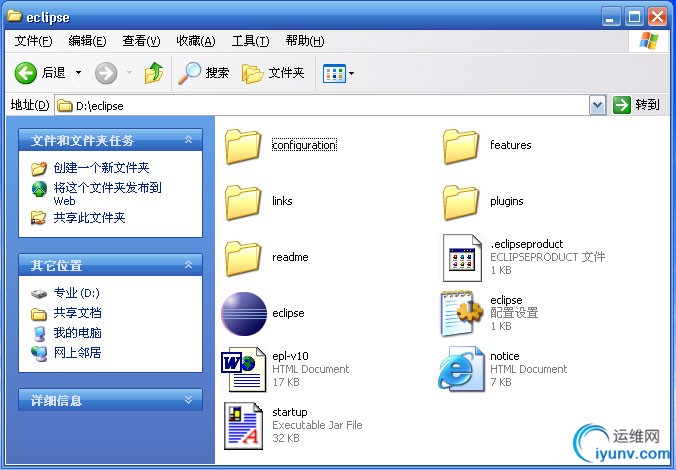
Task: Click the greyed Forward arrow button
Action: tap(106, 73)
